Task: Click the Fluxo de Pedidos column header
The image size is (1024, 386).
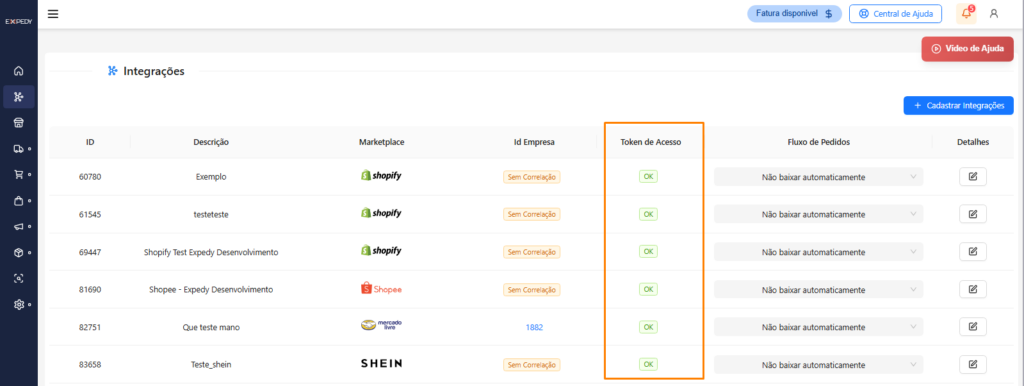Action: [818, 142]
